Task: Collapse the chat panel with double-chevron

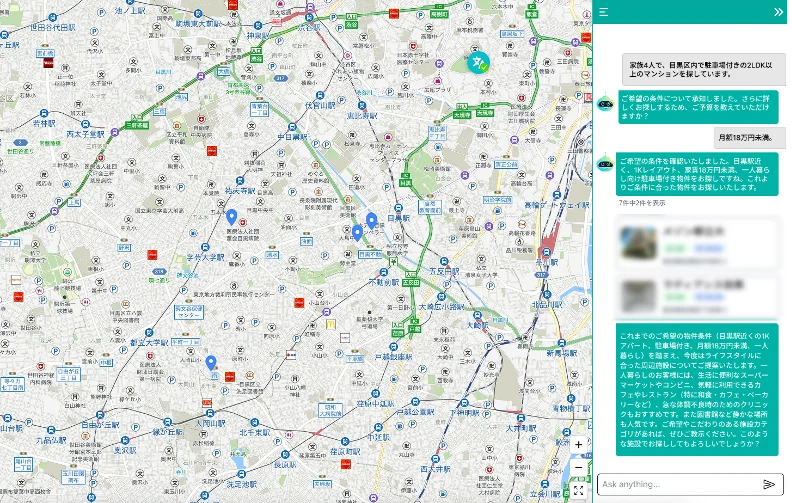Action: pos(778,12)
